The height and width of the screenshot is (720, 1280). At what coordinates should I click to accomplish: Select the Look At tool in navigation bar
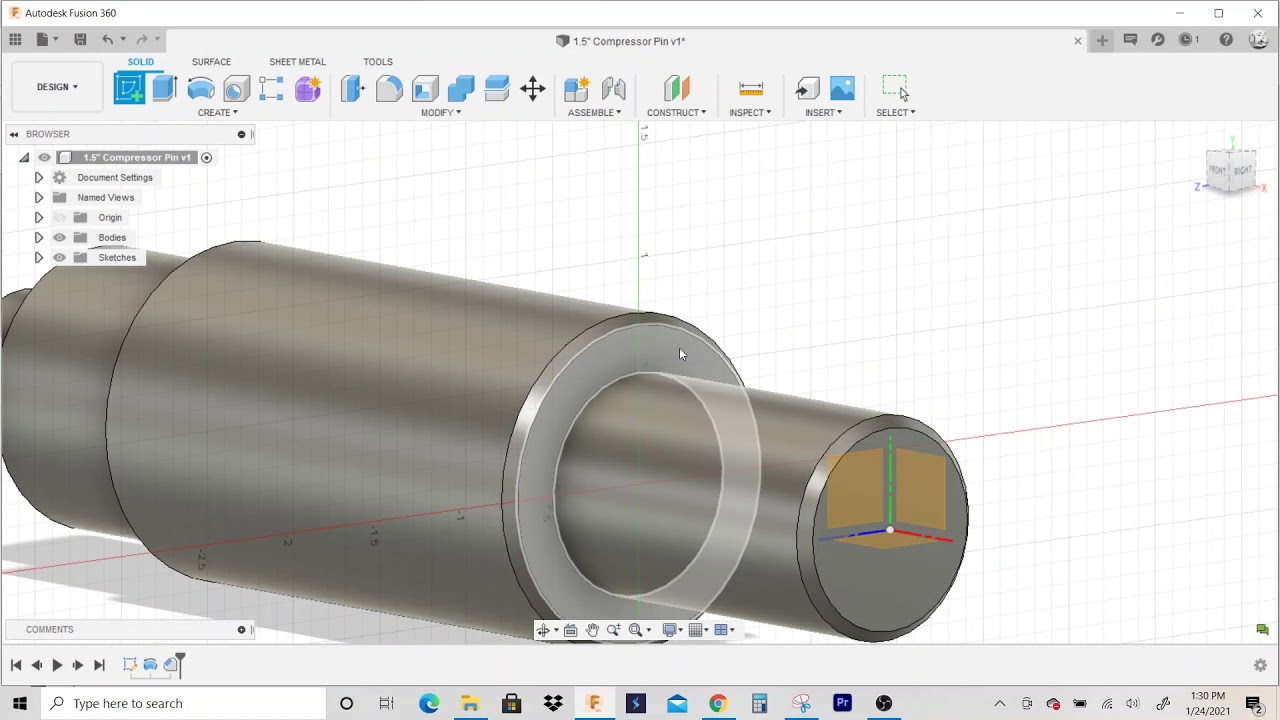[570, 630]
